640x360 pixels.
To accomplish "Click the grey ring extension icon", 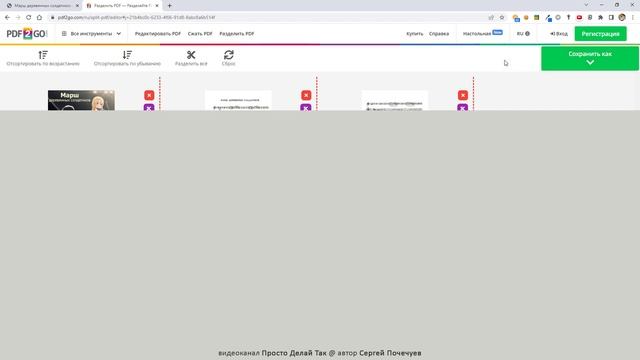I will pos(558,18).
